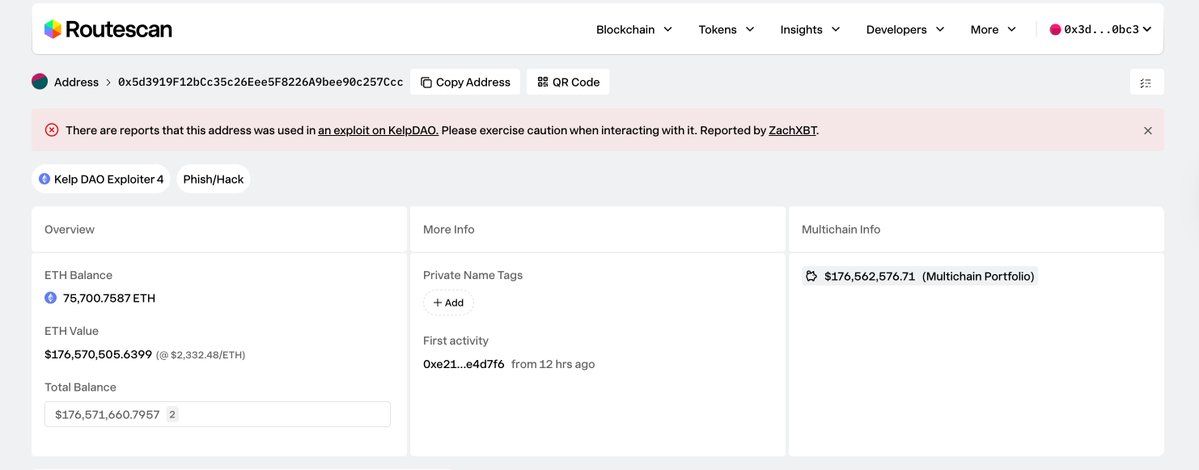Dismiss the exploit warning banner

tap(1147, 130)
